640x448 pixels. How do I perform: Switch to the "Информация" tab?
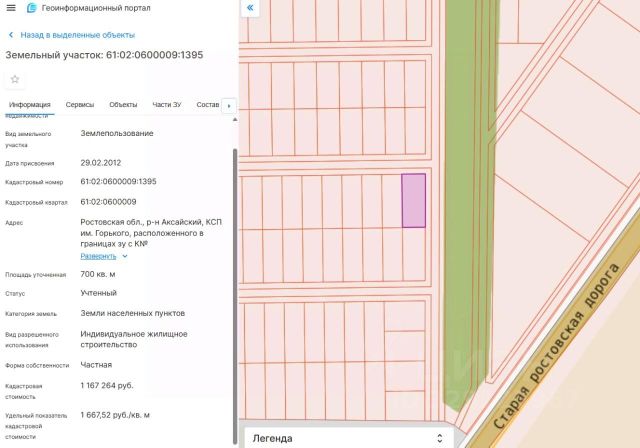(30, 105)
